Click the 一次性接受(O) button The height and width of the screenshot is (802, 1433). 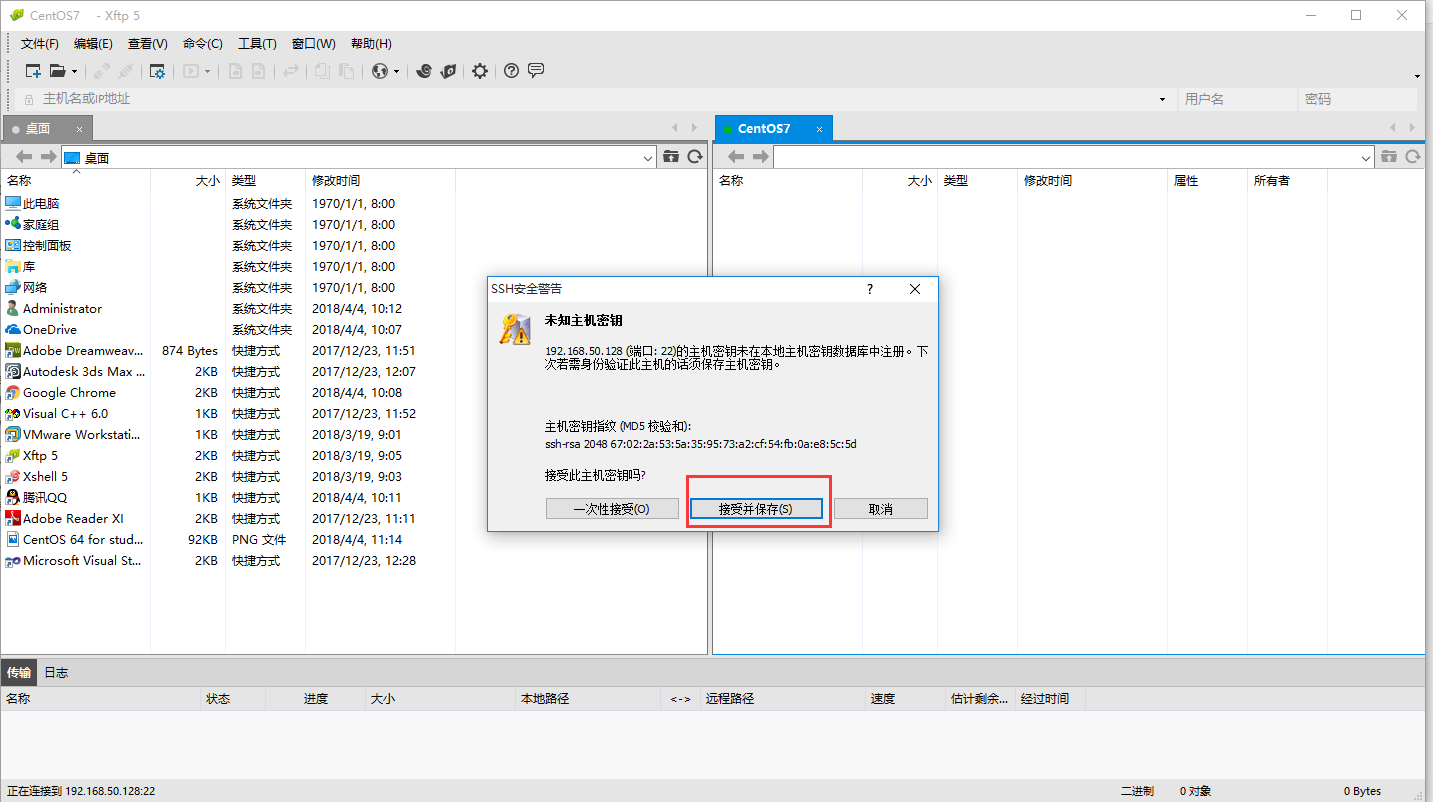point(612,509)
